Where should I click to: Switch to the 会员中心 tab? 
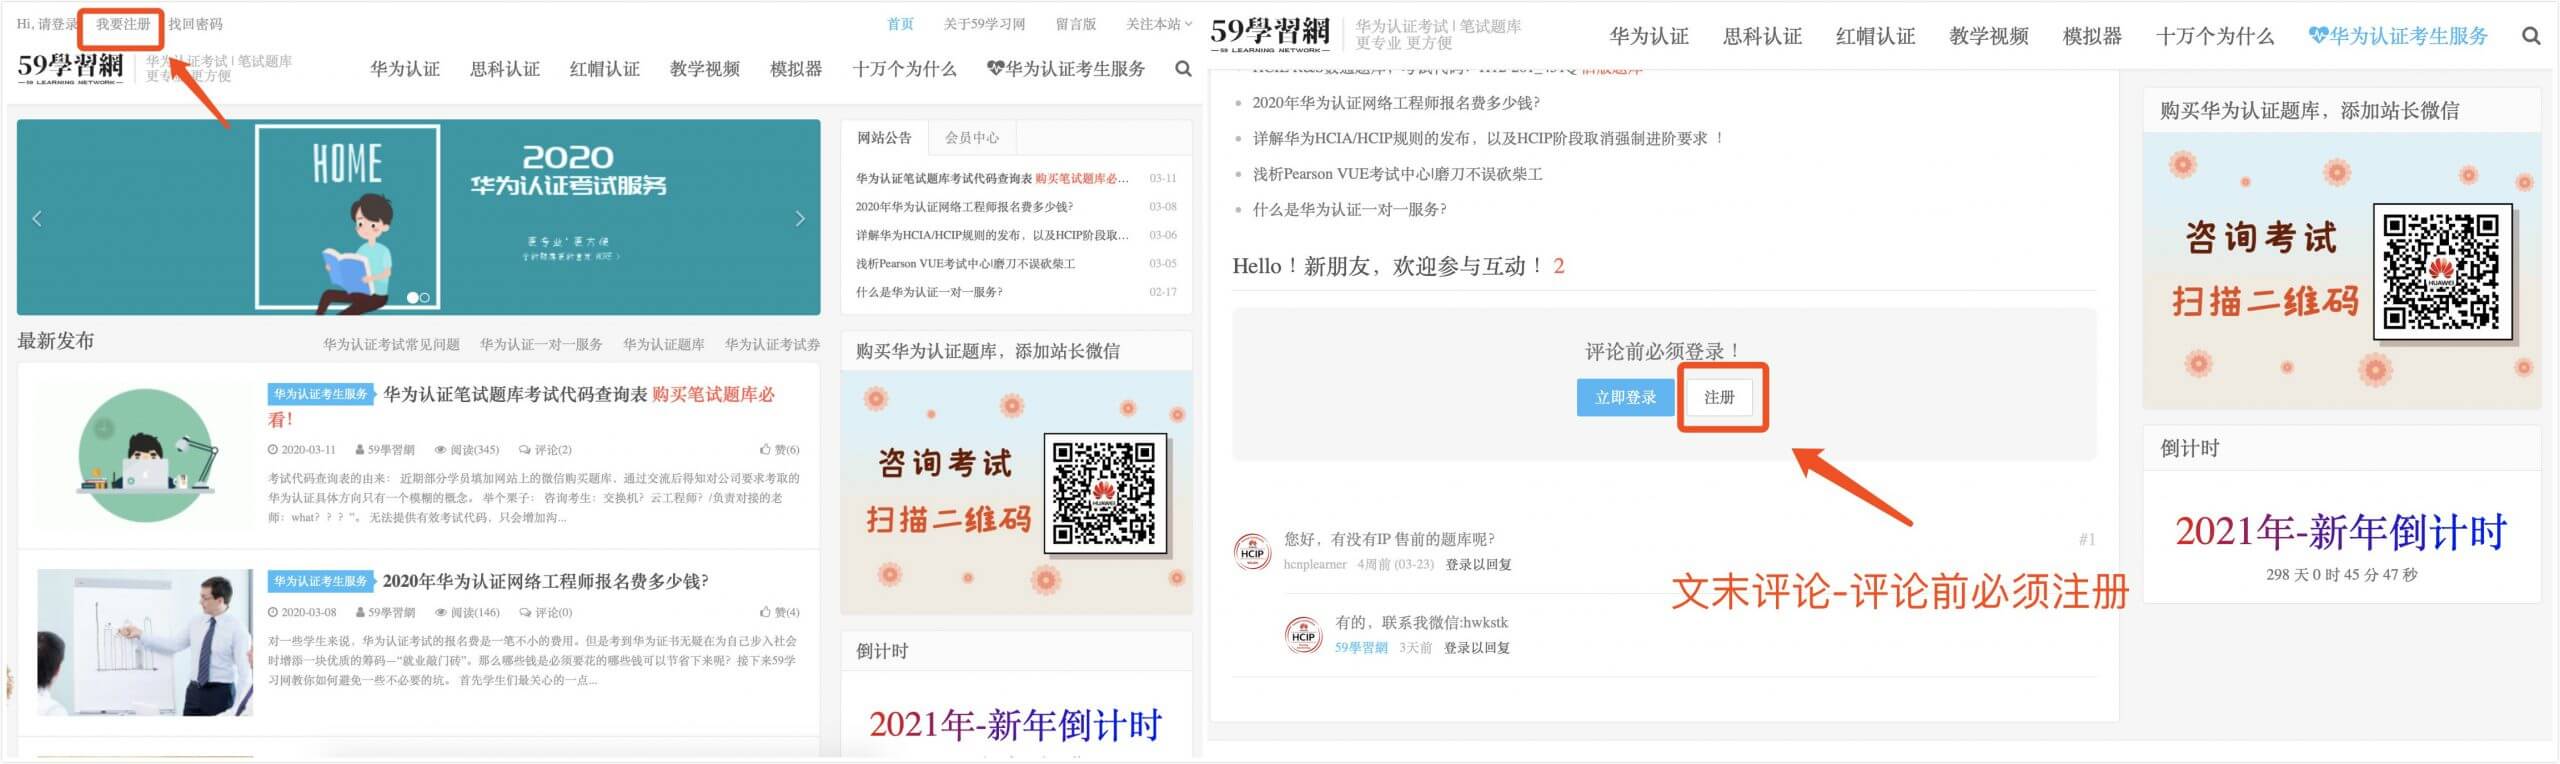coord(971,138)
